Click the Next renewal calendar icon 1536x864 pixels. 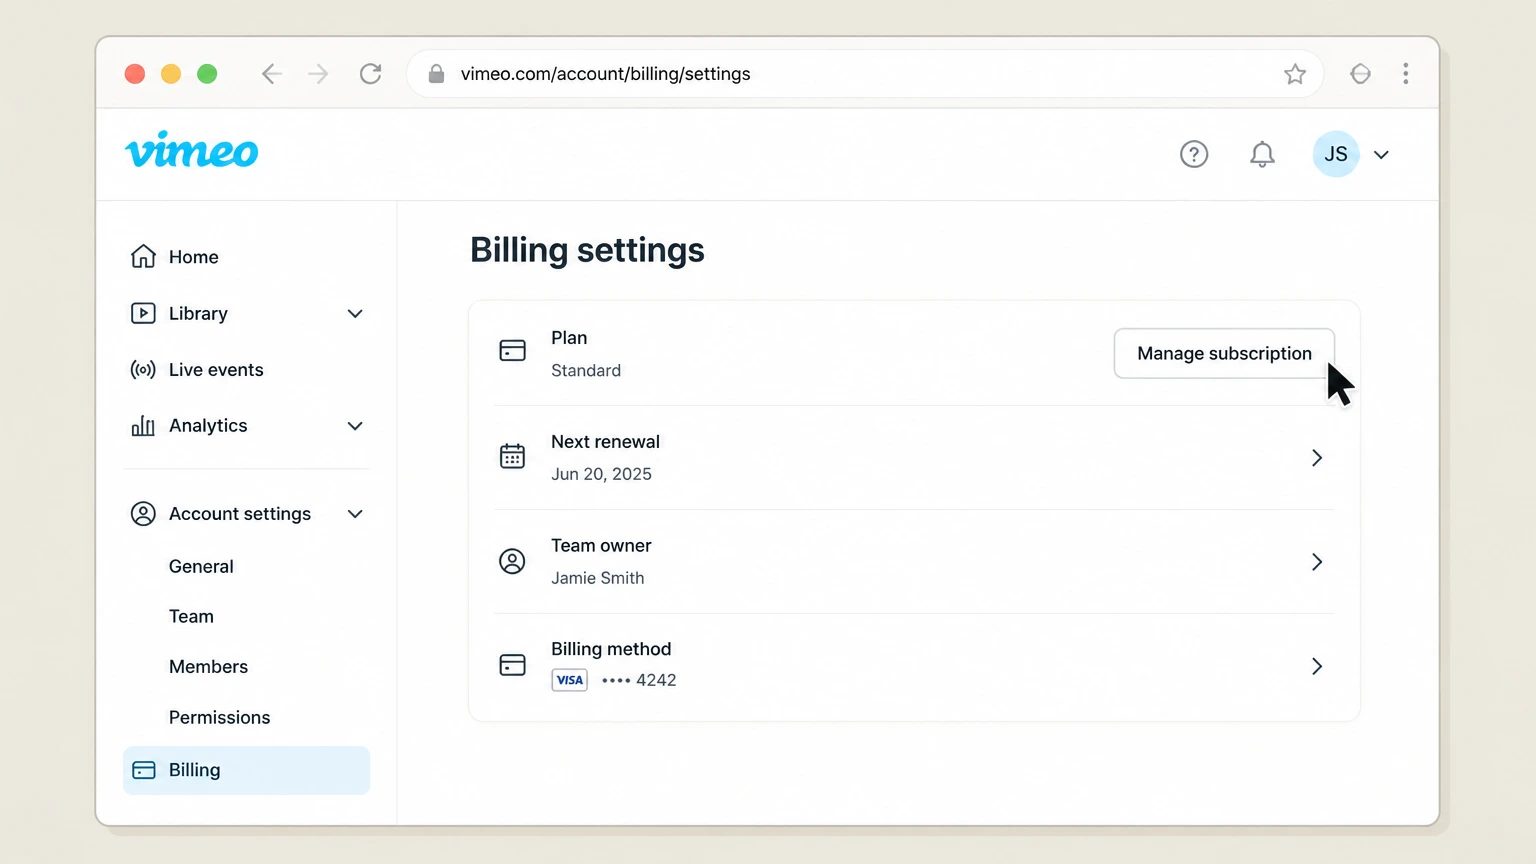click(512, 456)
